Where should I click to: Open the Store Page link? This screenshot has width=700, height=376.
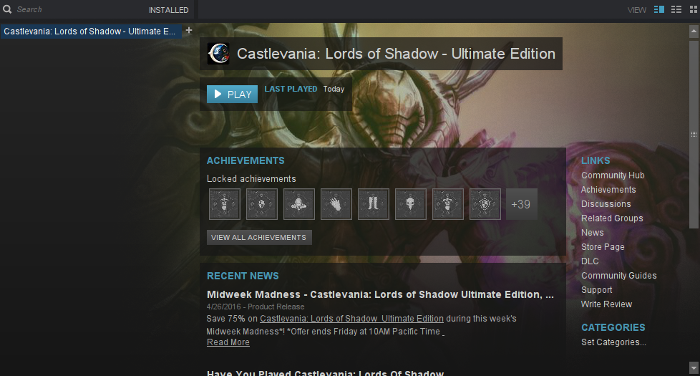click(603, 247)
